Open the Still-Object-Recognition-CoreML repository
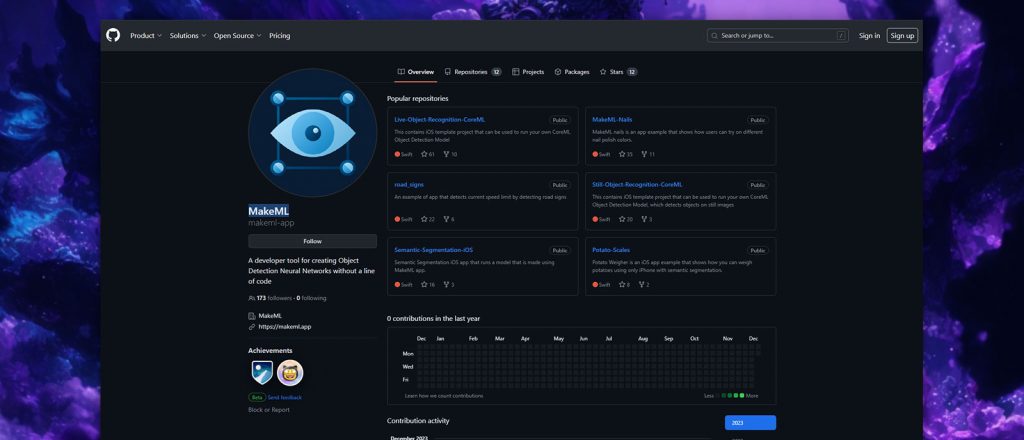Image resolution: width=1024 pixels, height=440 pixels. coord(637,185)
